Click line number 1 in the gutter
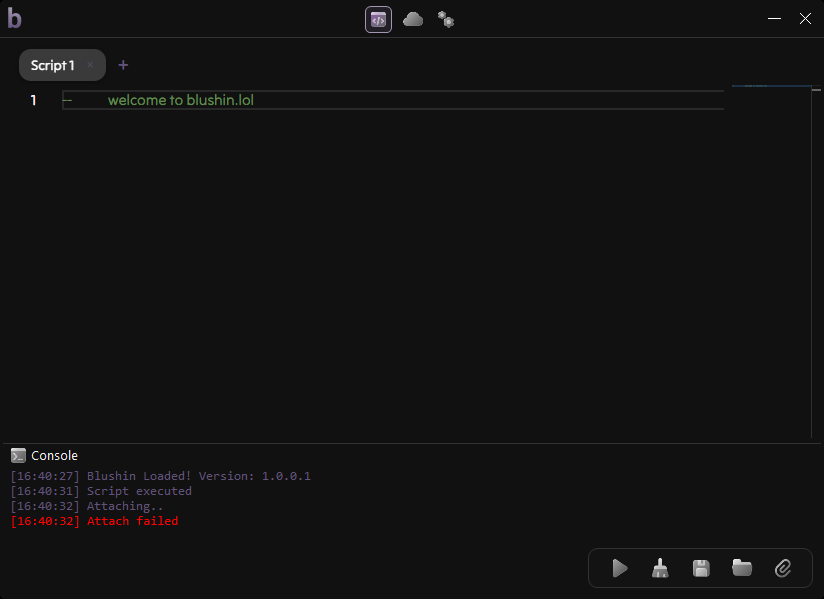824x599 pixels. (33, 100)
